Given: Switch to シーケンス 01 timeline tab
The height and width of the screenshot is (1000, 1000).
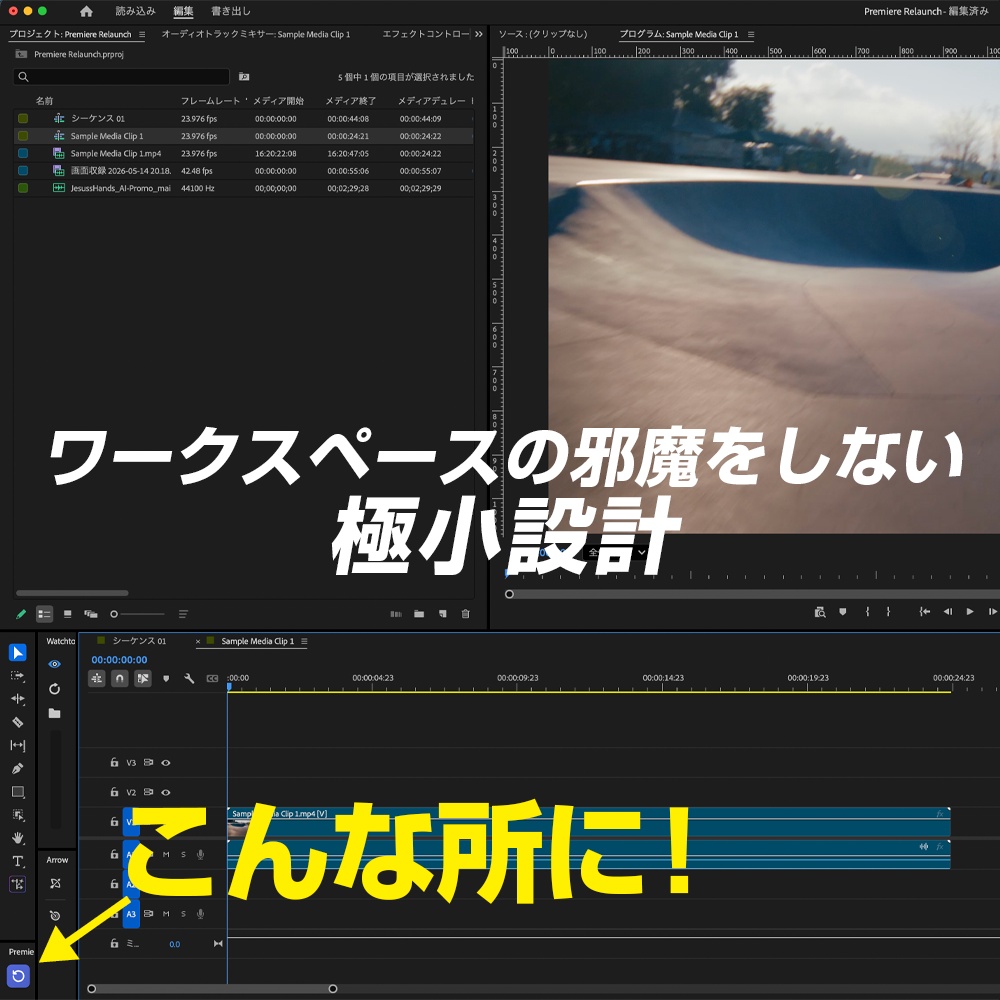Looking at the screenshot, I should (139, 641).
